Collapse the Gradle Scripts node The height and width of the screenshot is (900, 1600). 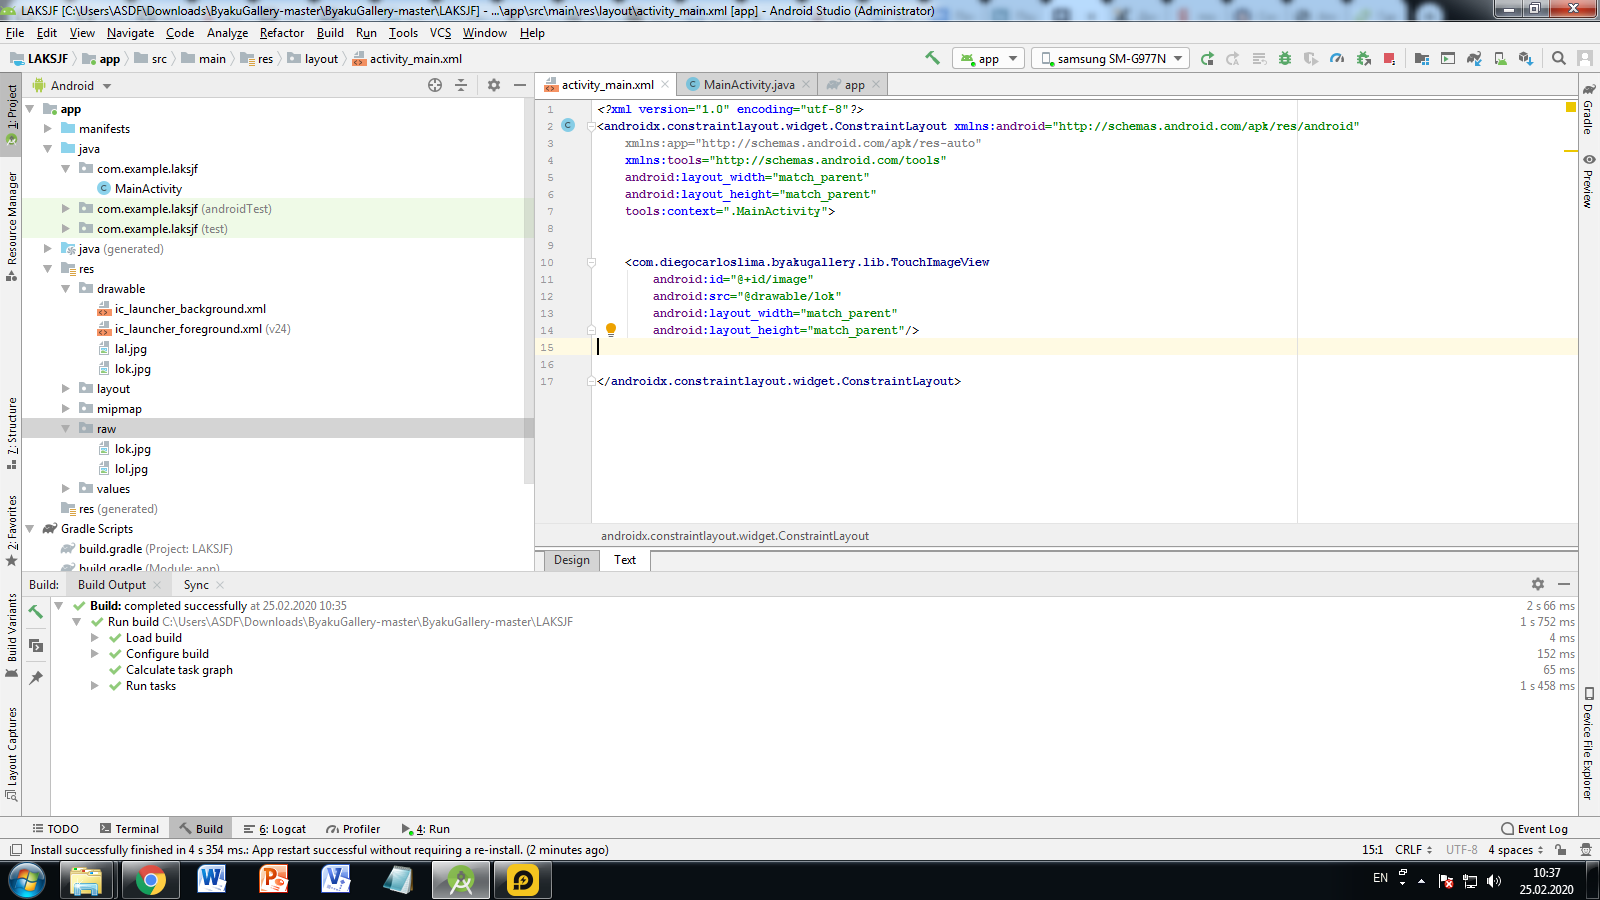point(30,528)
